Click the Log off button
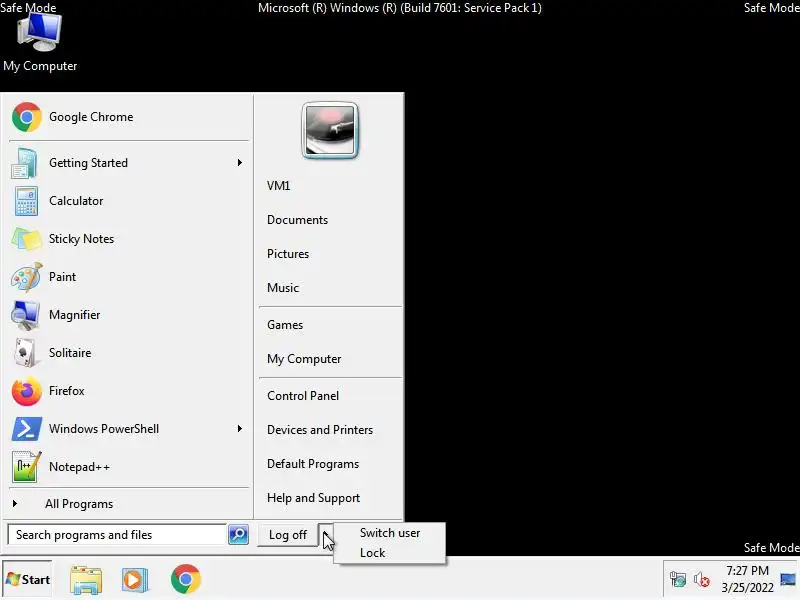This screenshot has width=800, height=600. [288, 535]
